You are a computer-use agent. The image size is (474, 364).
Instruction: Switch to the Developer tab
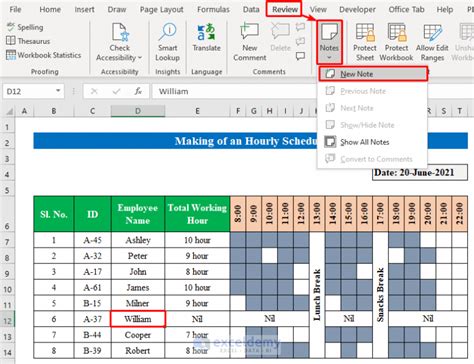click(357, 9)
